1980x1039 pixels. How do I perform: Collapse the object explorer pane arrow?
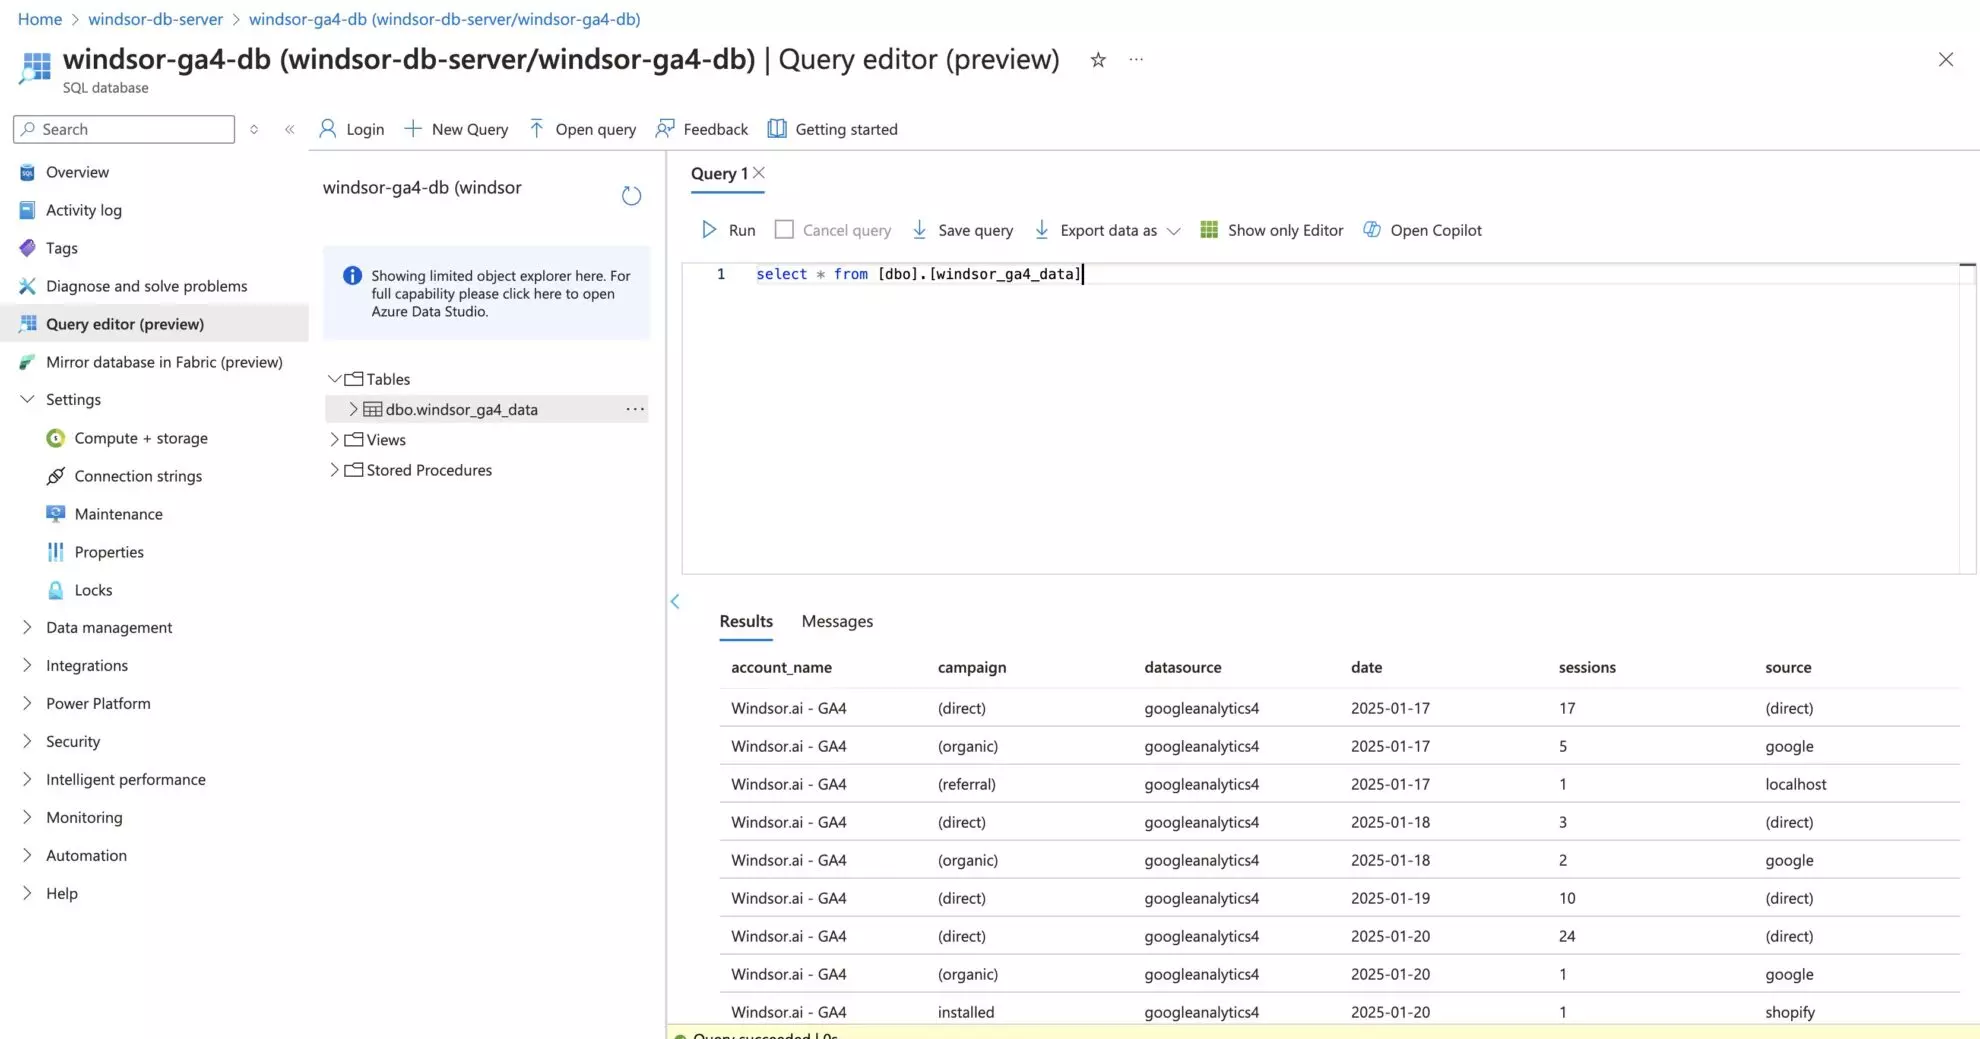[675, 601]
